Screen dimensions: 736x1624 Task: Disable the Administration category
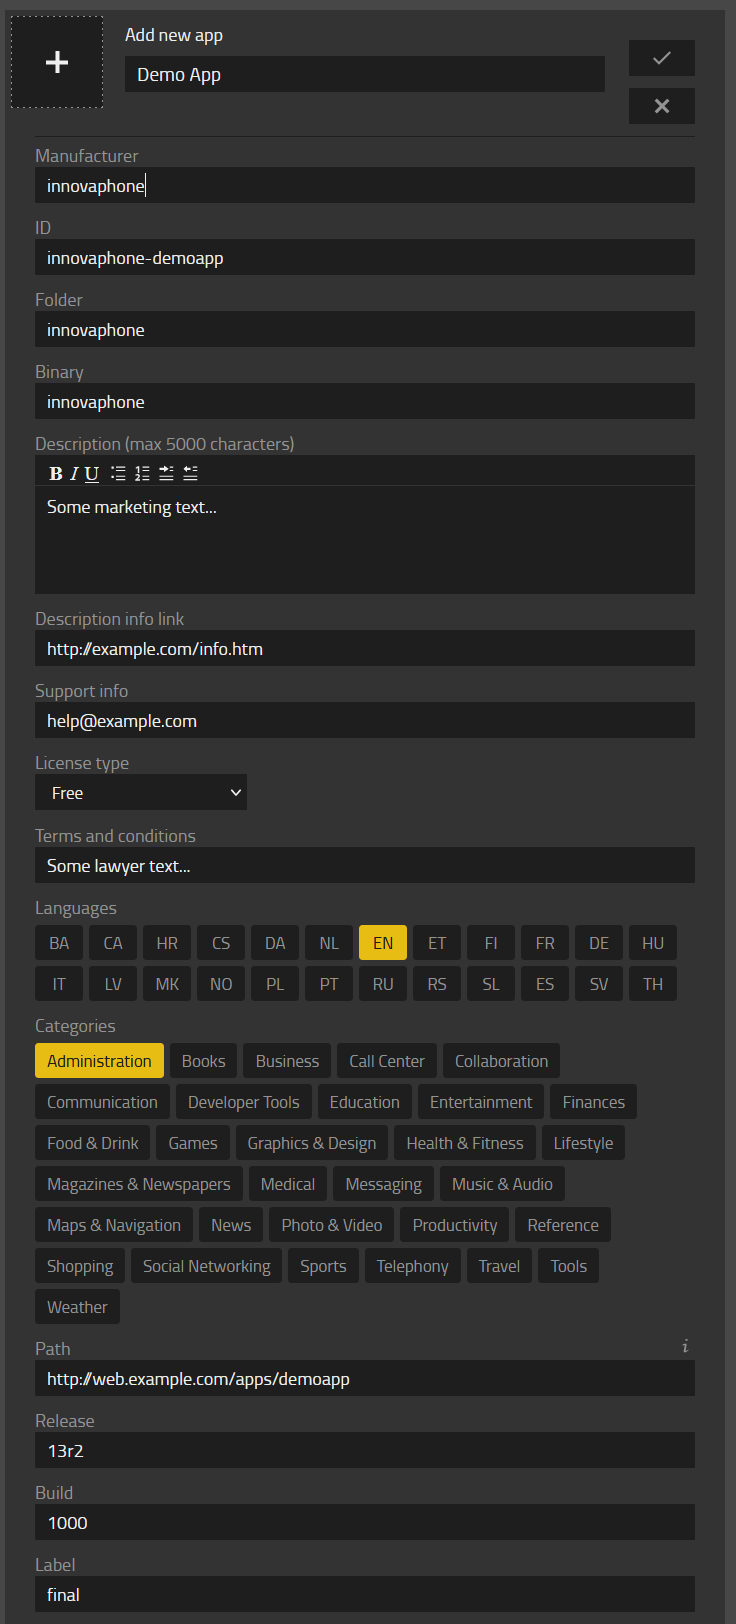(99, 1061)
